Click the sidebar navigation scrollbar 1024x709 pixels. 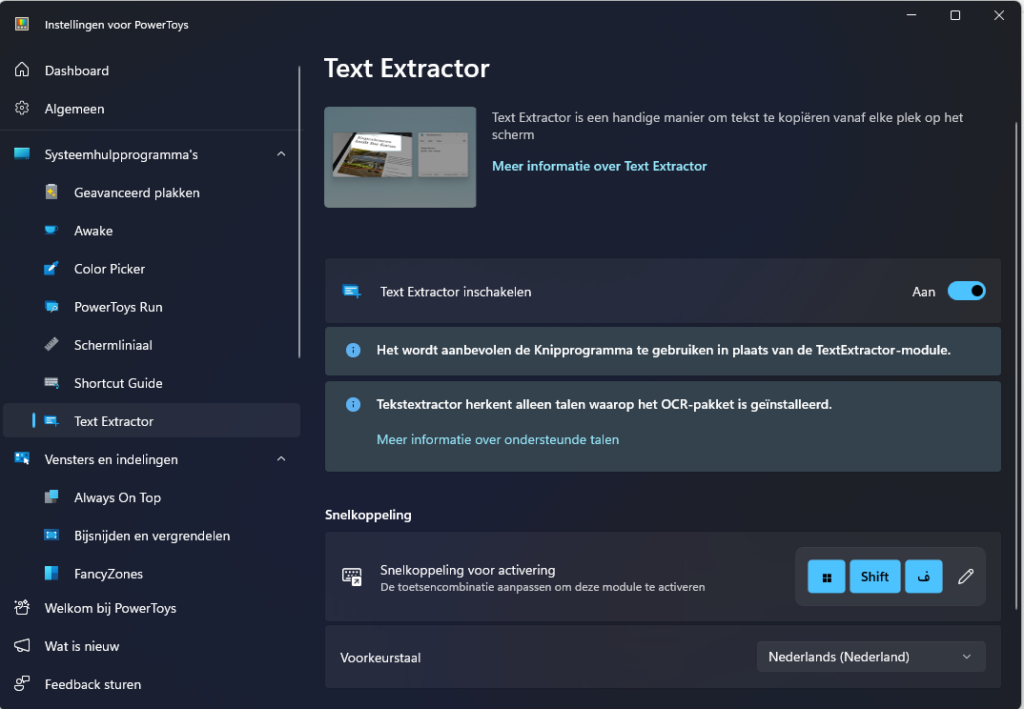pyautogui.click(x=300, y=212)
